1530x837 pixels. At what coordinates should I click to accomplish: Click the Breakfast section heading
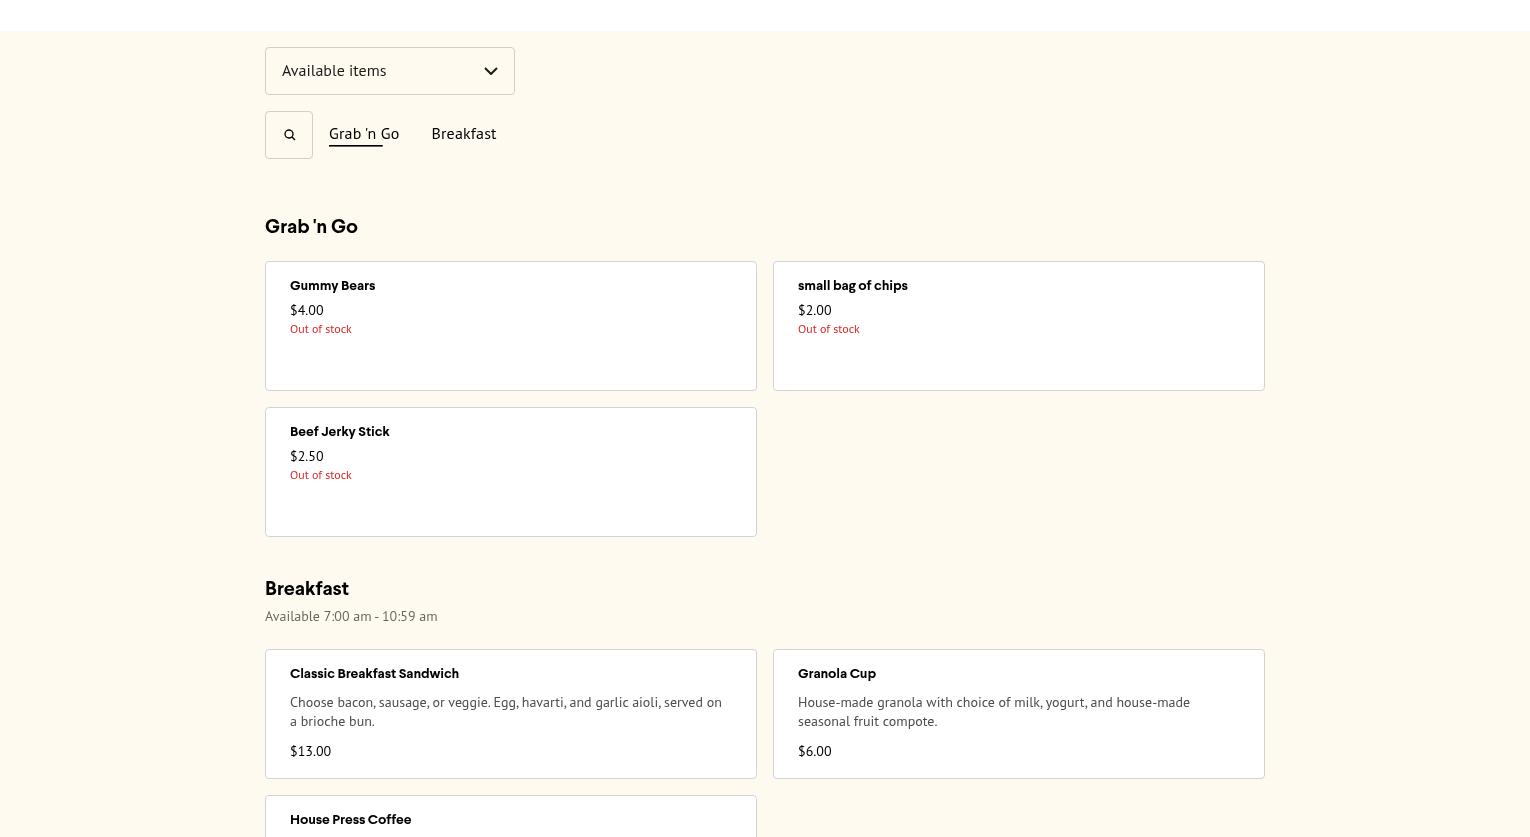coord(306,589)
